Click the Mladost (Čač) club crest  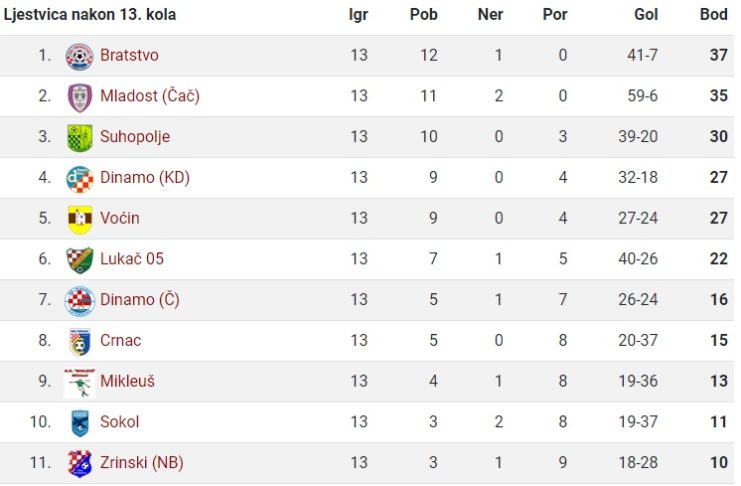79,97
